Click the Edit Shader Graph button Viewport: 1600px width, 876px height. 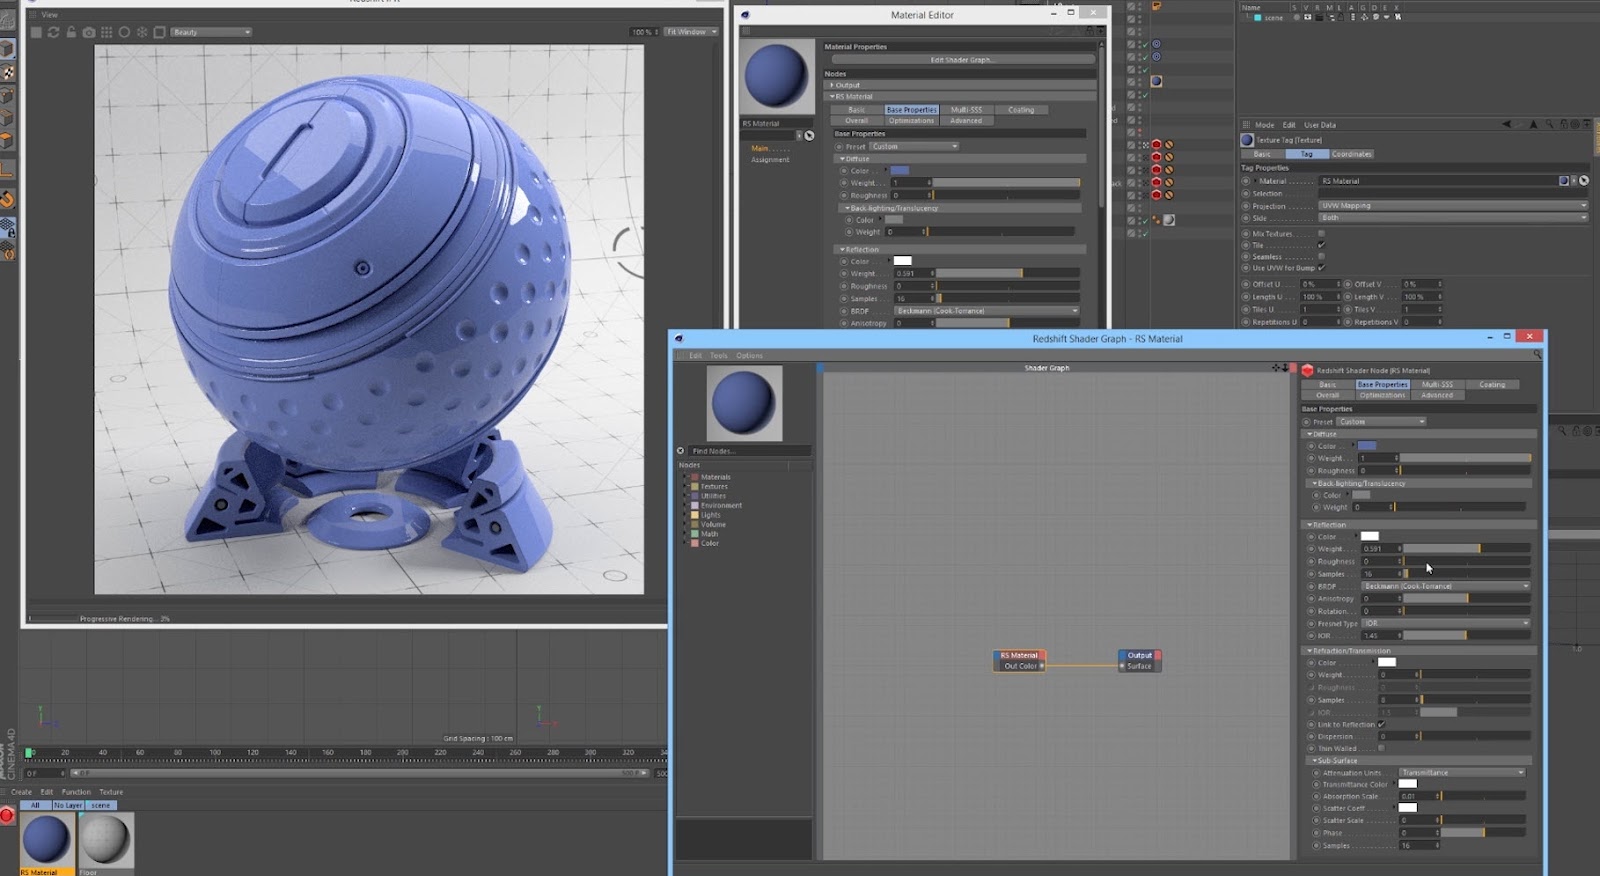[x=962, y=60]
